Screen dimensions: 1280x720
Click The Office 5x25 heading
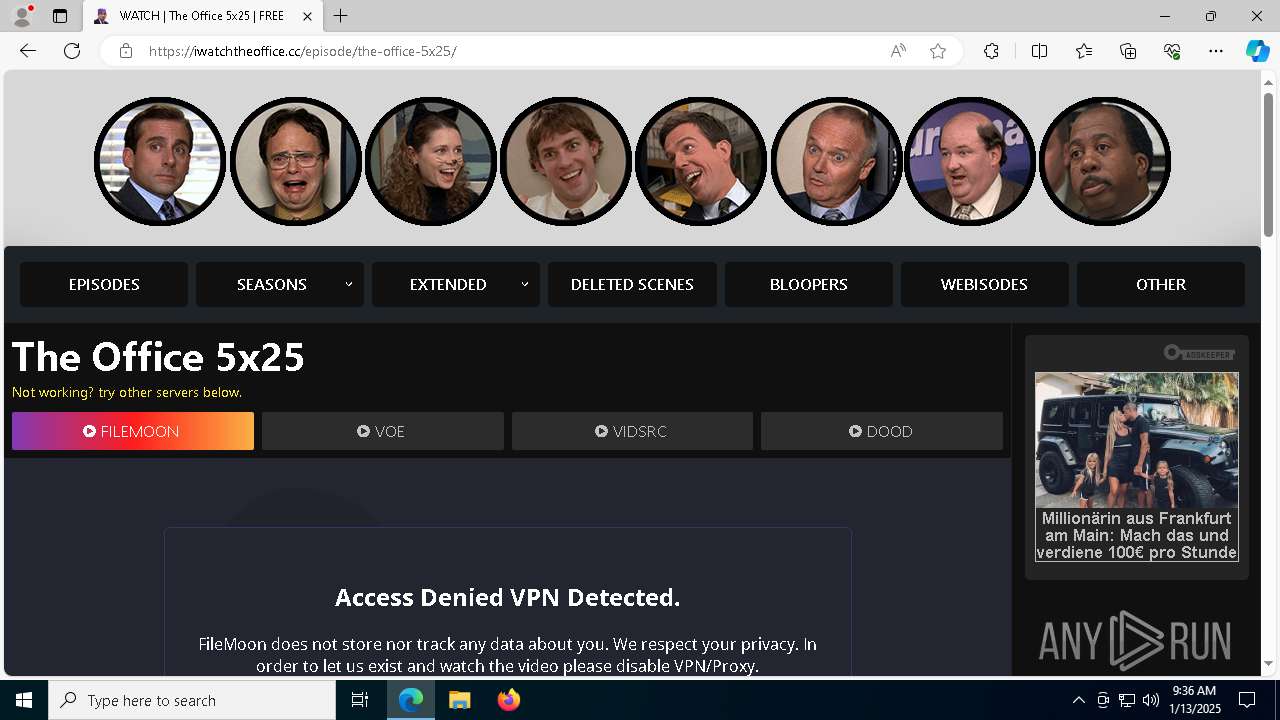coord(158,357)
